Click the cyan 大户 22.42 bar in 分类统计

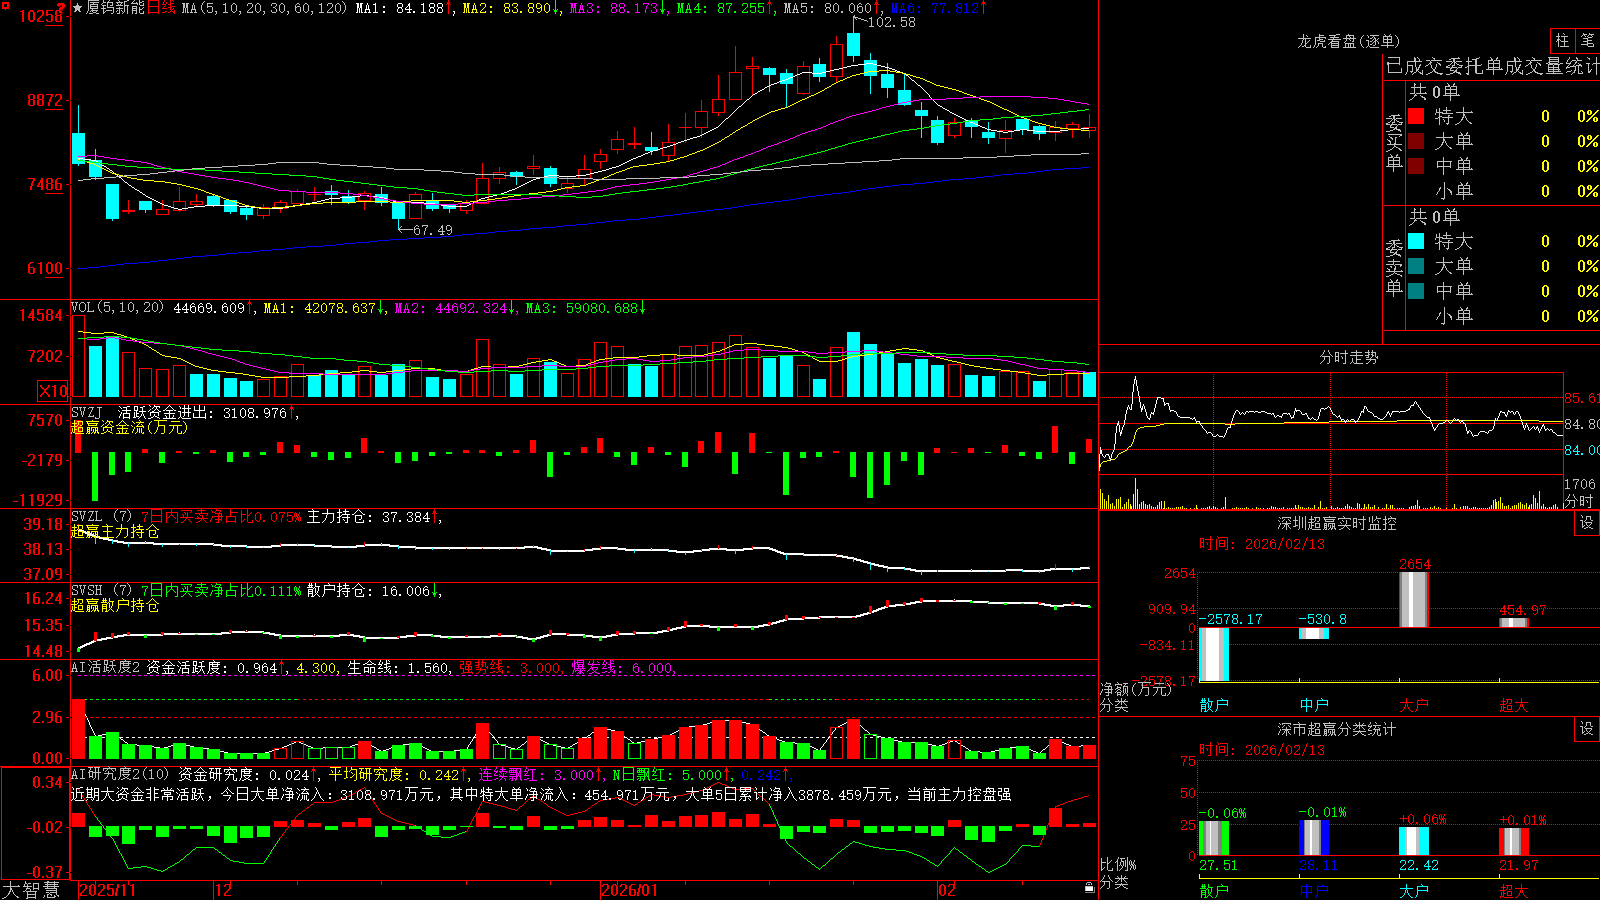pyautogui.click(x=1413, y=841)
